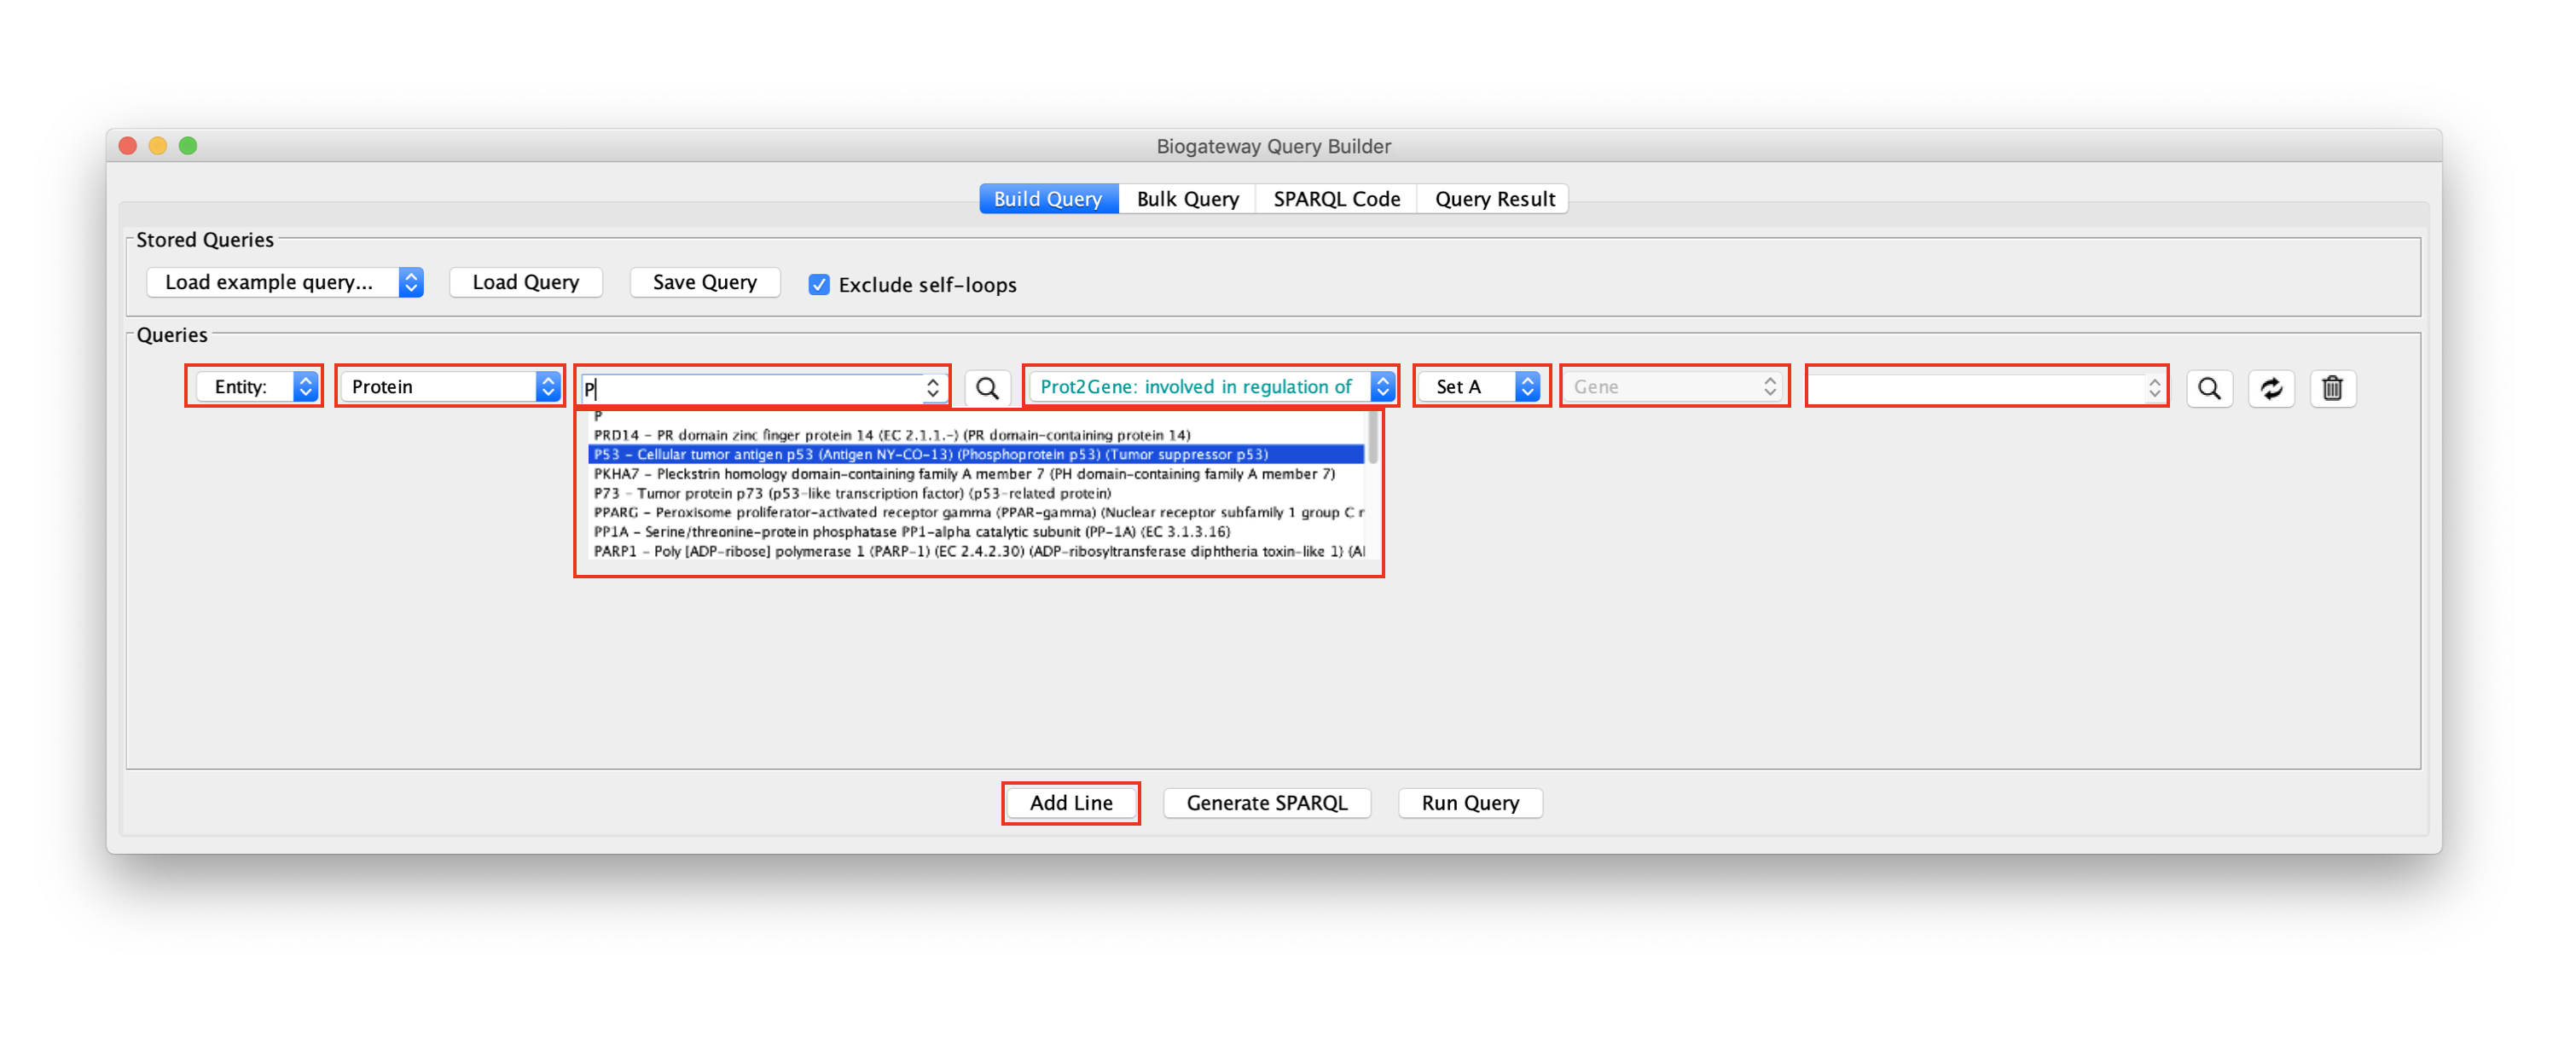
Task: Click the stepper arrows of the empty gene combo box
Action: (2154, 388)
